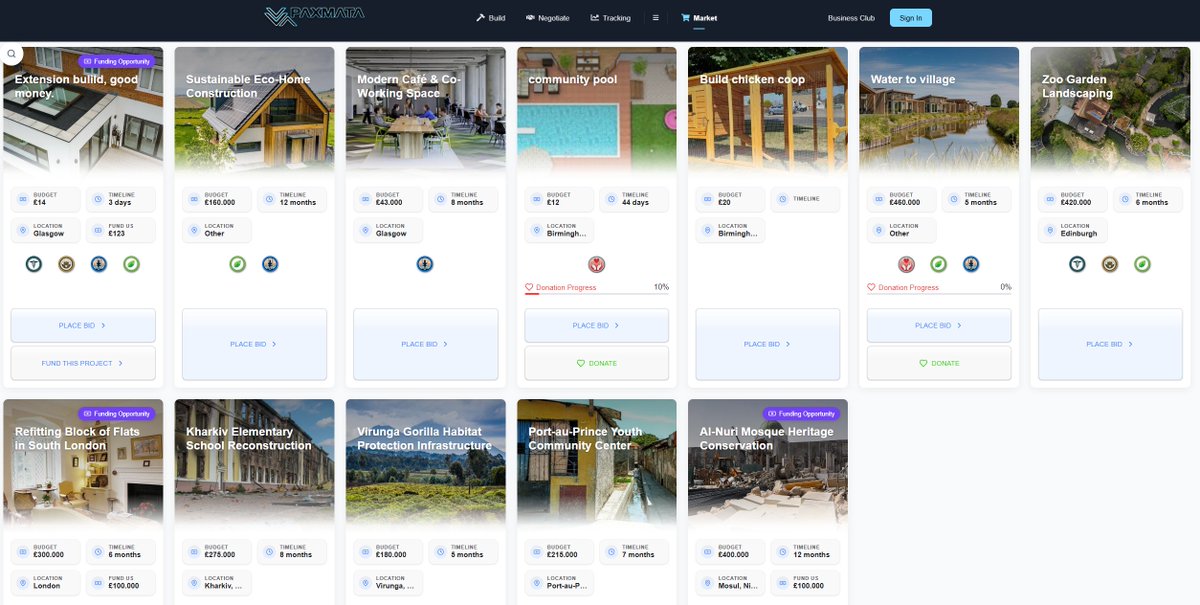The height and width of the screenshot is (605, 1200).
Task: Click the timeline clock icon on Water to village card
Action: [x=956, y=199]
